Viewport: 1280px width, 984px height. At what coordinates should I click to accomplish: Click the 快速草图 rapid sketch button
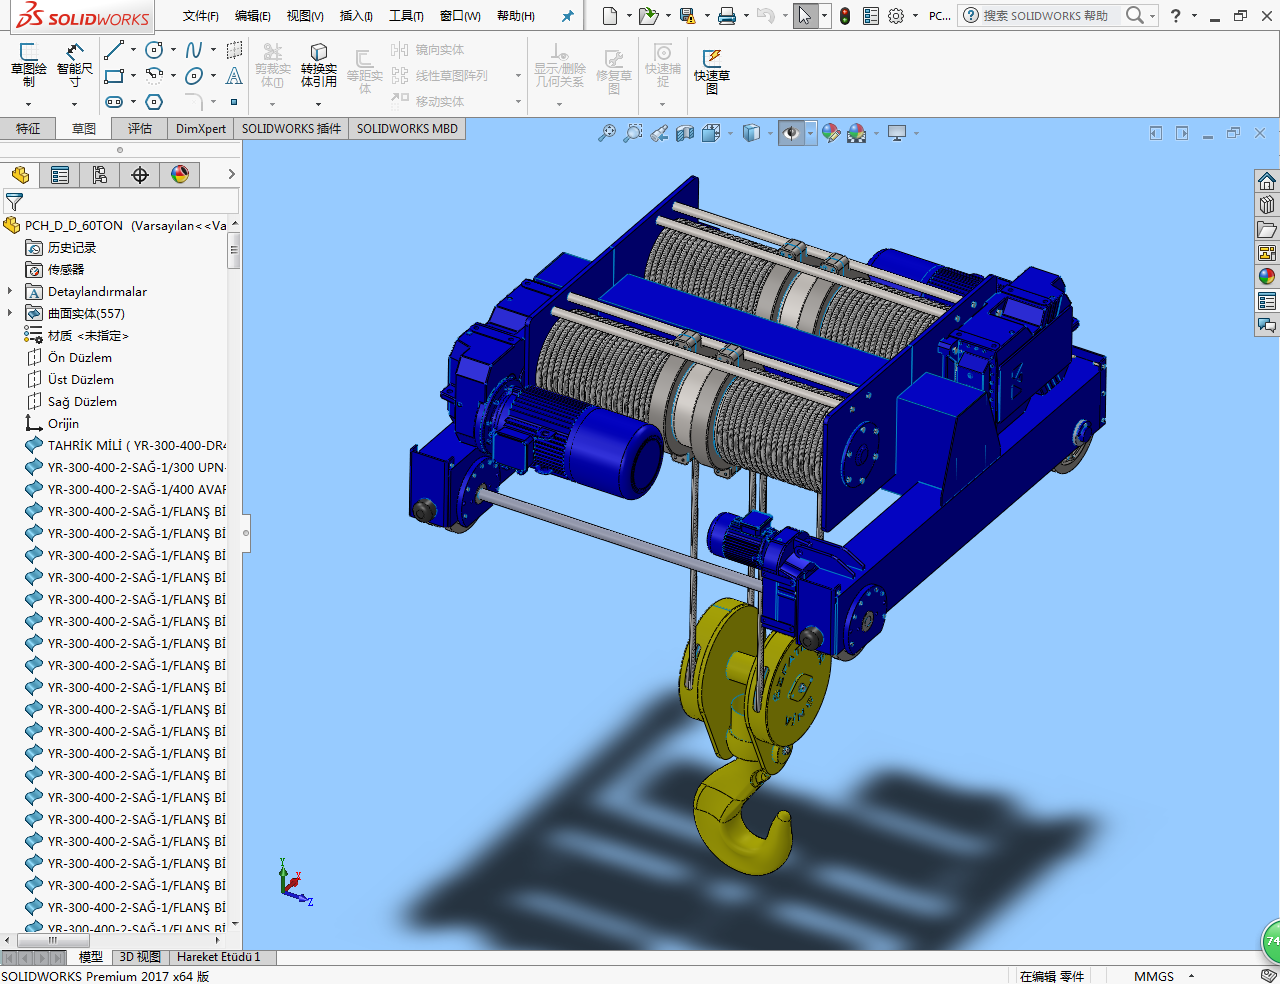712,70
